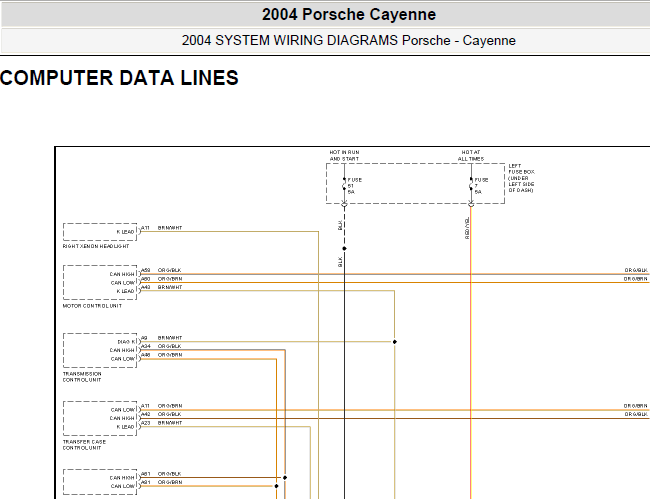Click pin "A9" of the Transmission Control Unit
This screenshot has height=499, width=650.
pos(144,338)
